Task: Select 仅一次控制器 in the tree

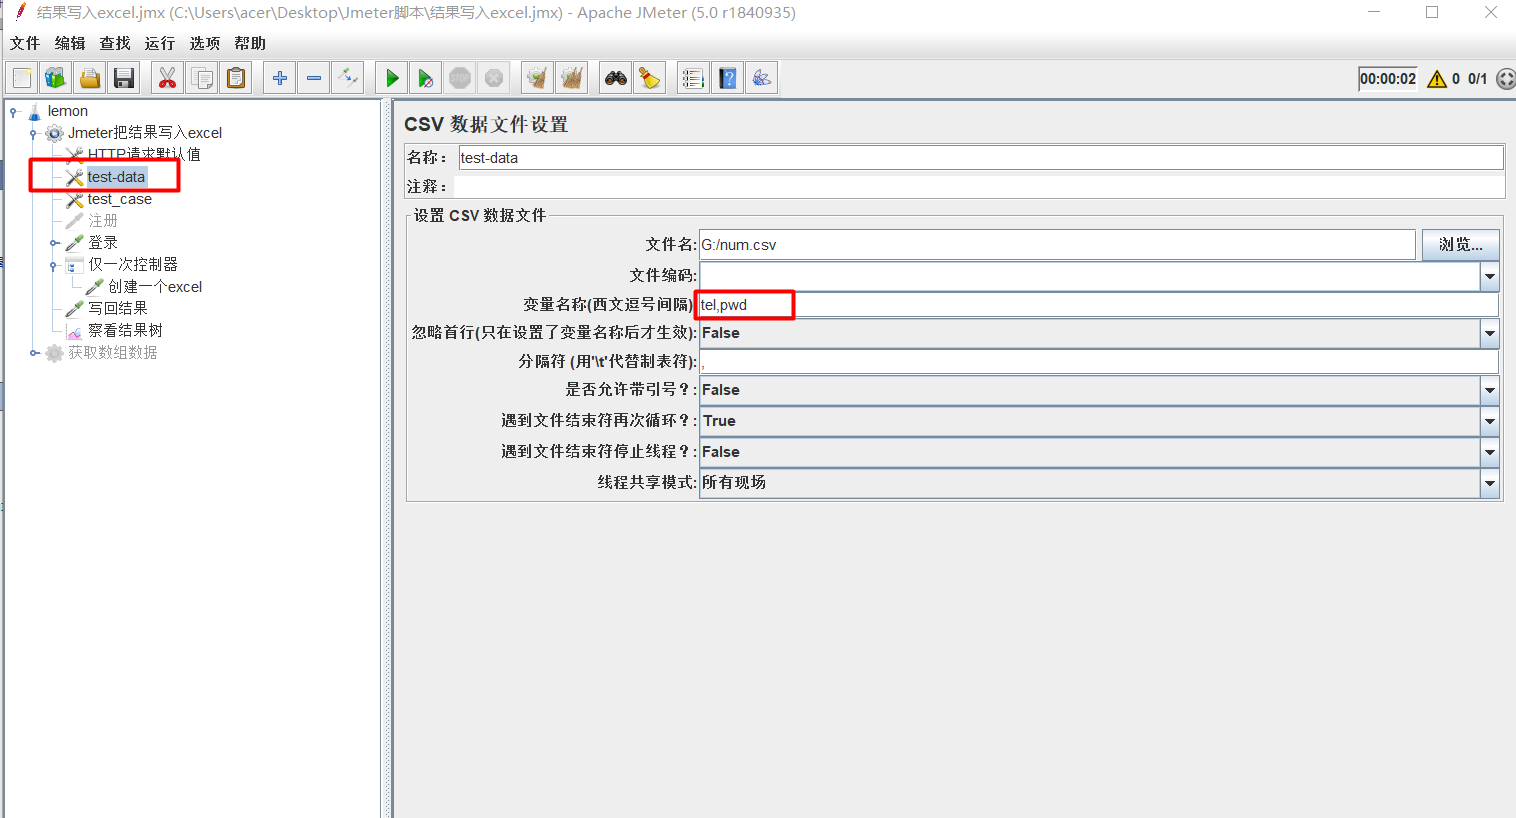Action: pos(133,265)
